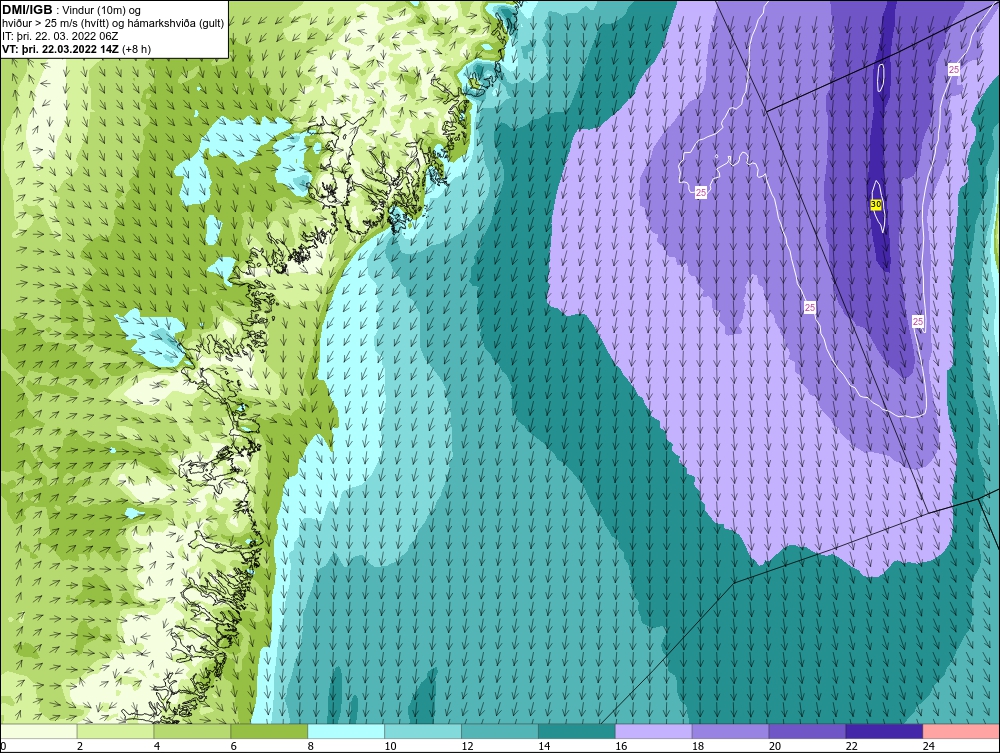Click the legend scale number 12
This screenshot has height=753, width=1000.
pos(467,746)
